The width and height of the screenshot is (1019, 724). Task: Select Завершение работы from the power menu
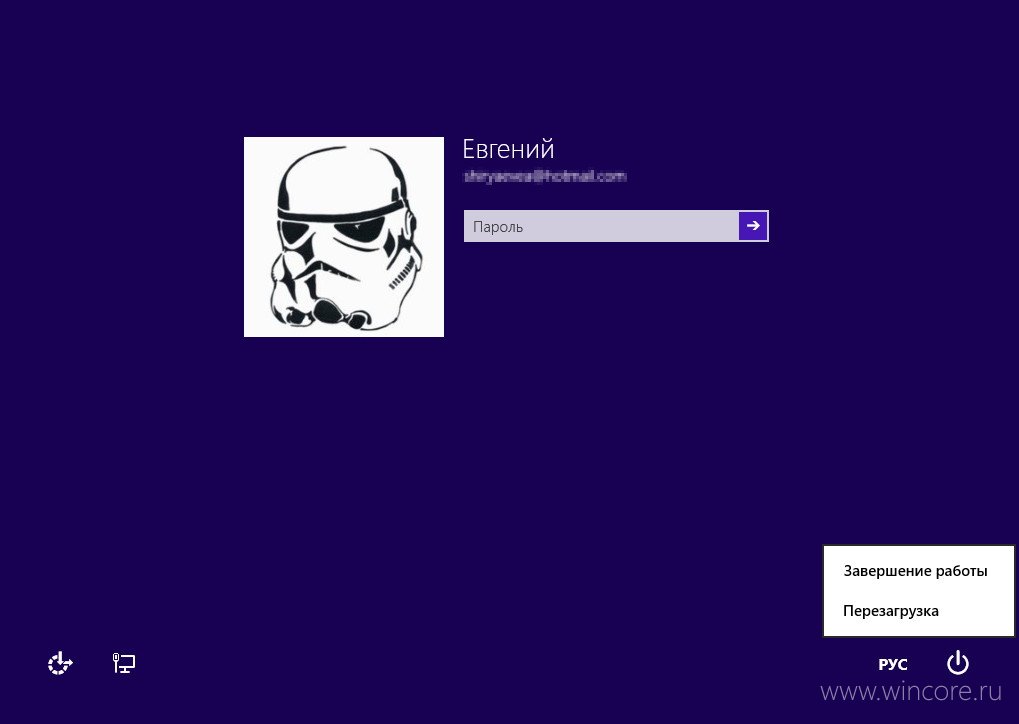pos(918,571)
